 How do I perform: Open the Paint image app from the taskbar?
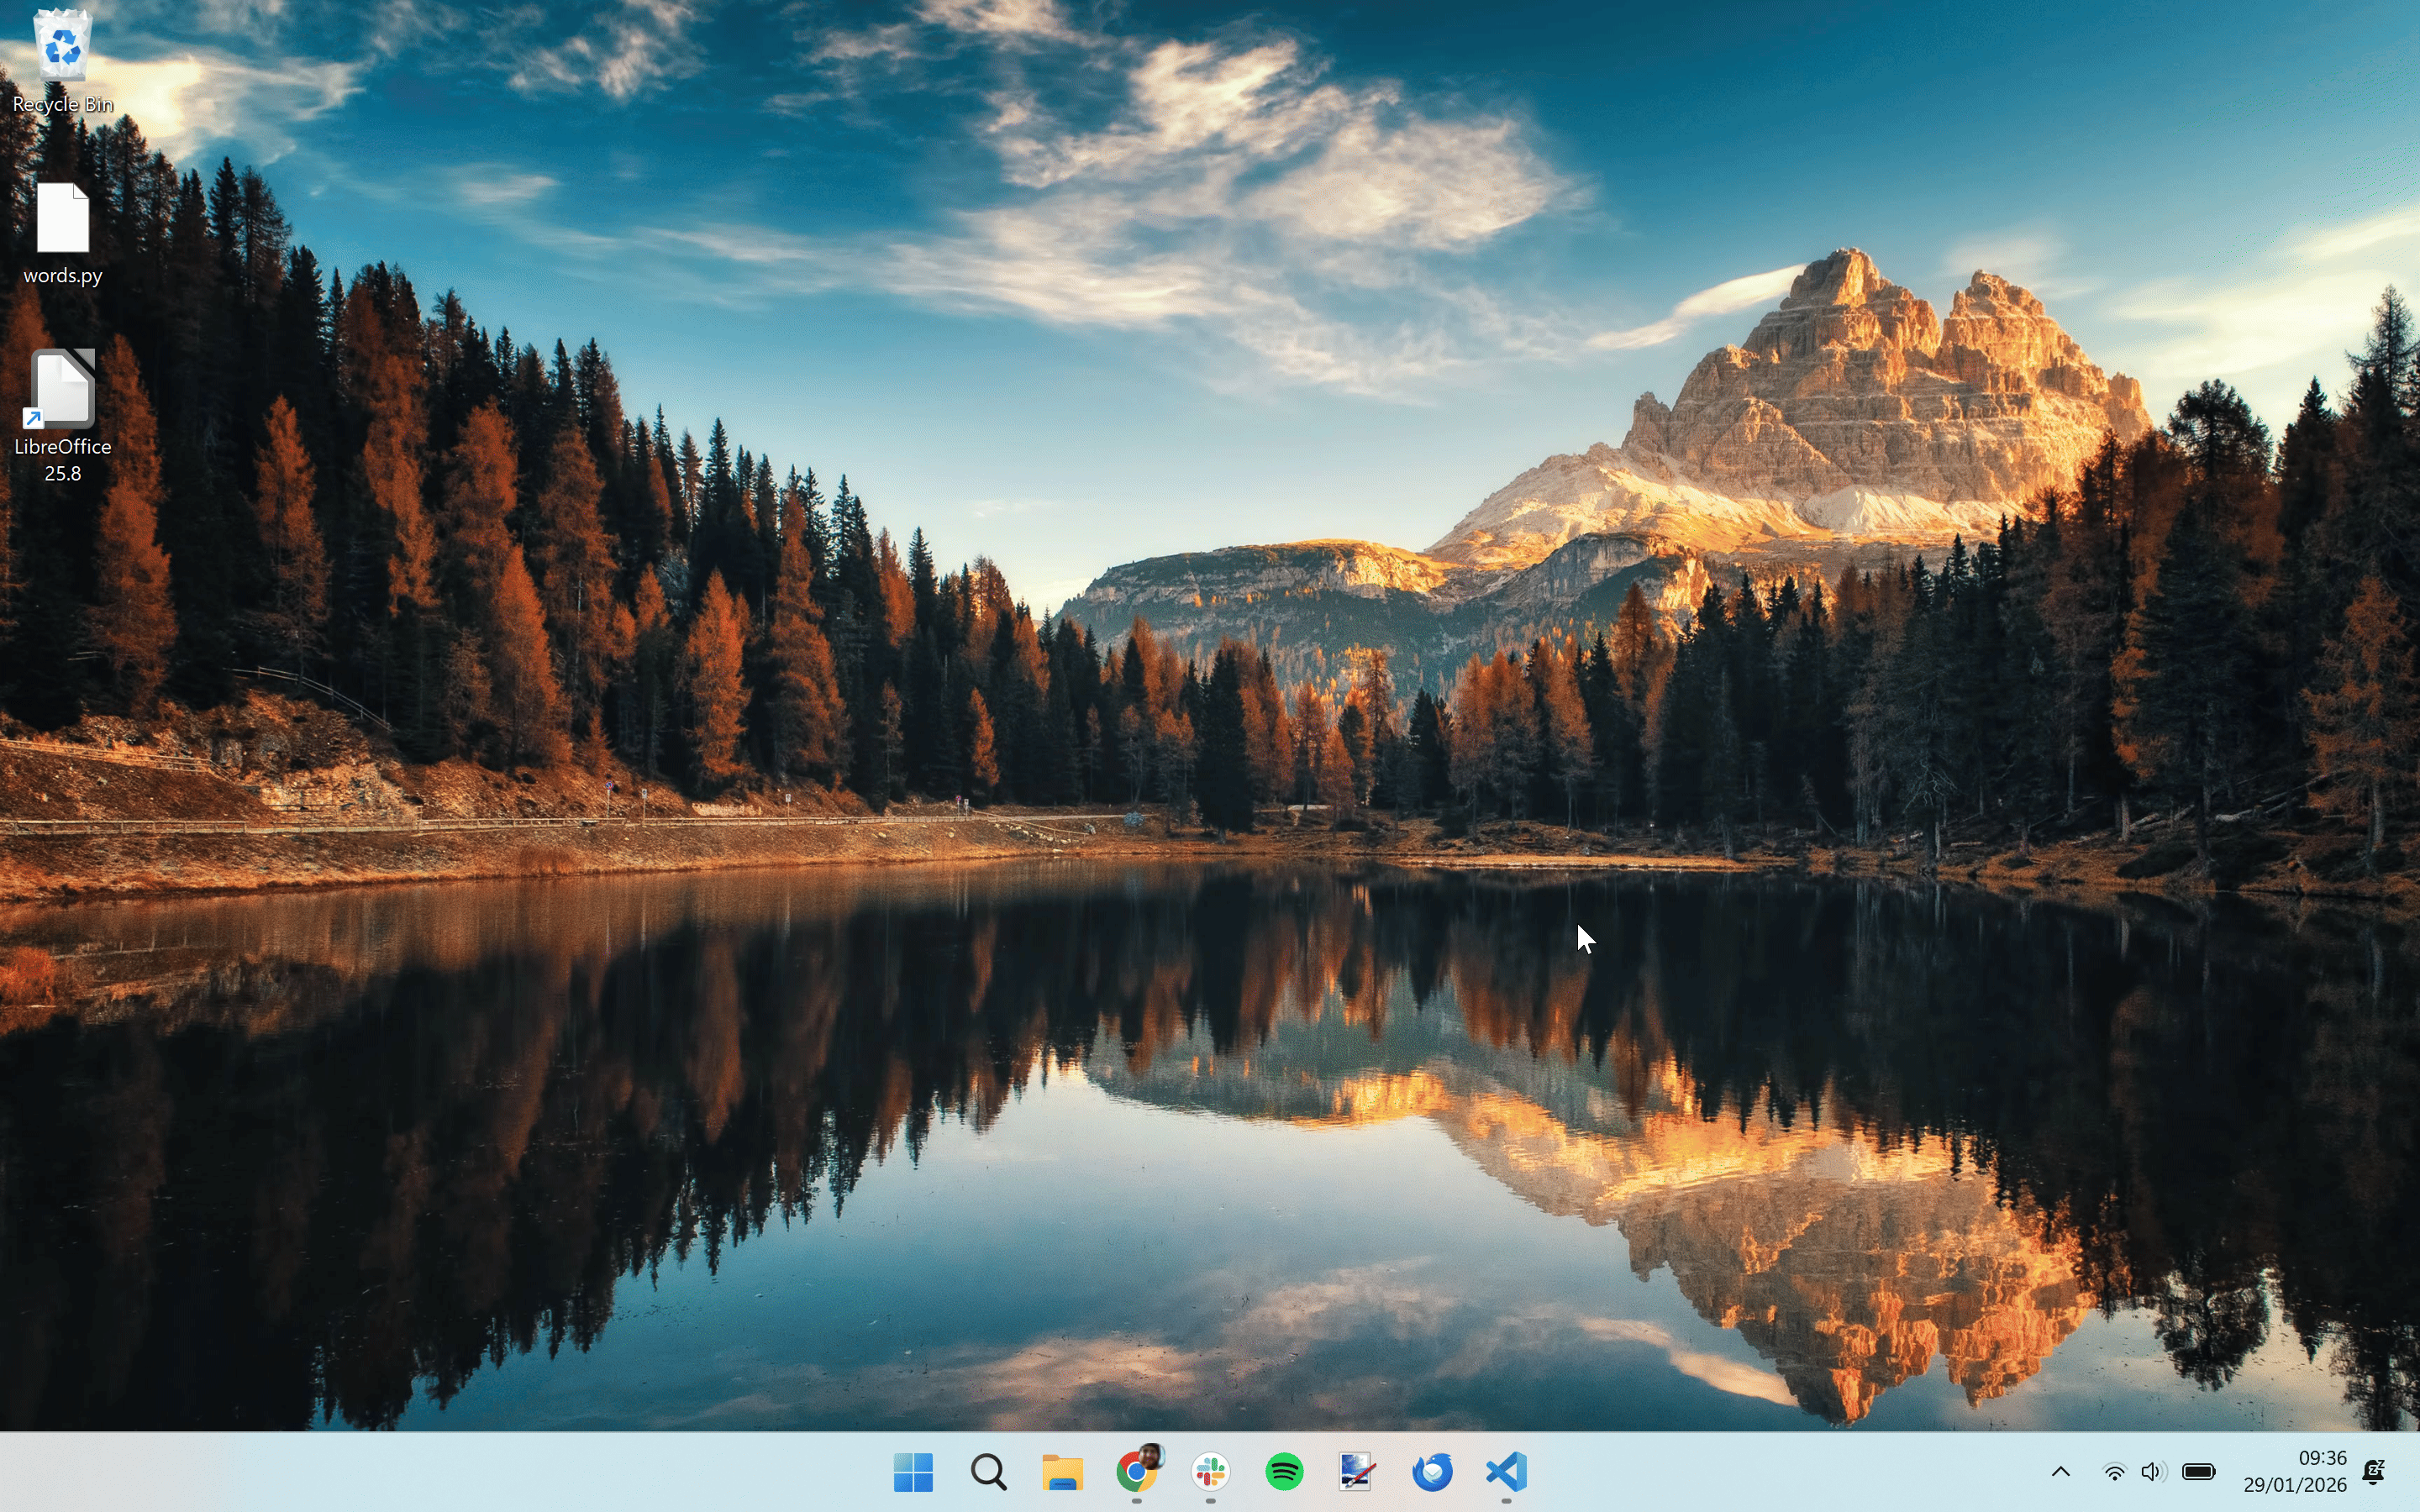pos(1357,1472)
